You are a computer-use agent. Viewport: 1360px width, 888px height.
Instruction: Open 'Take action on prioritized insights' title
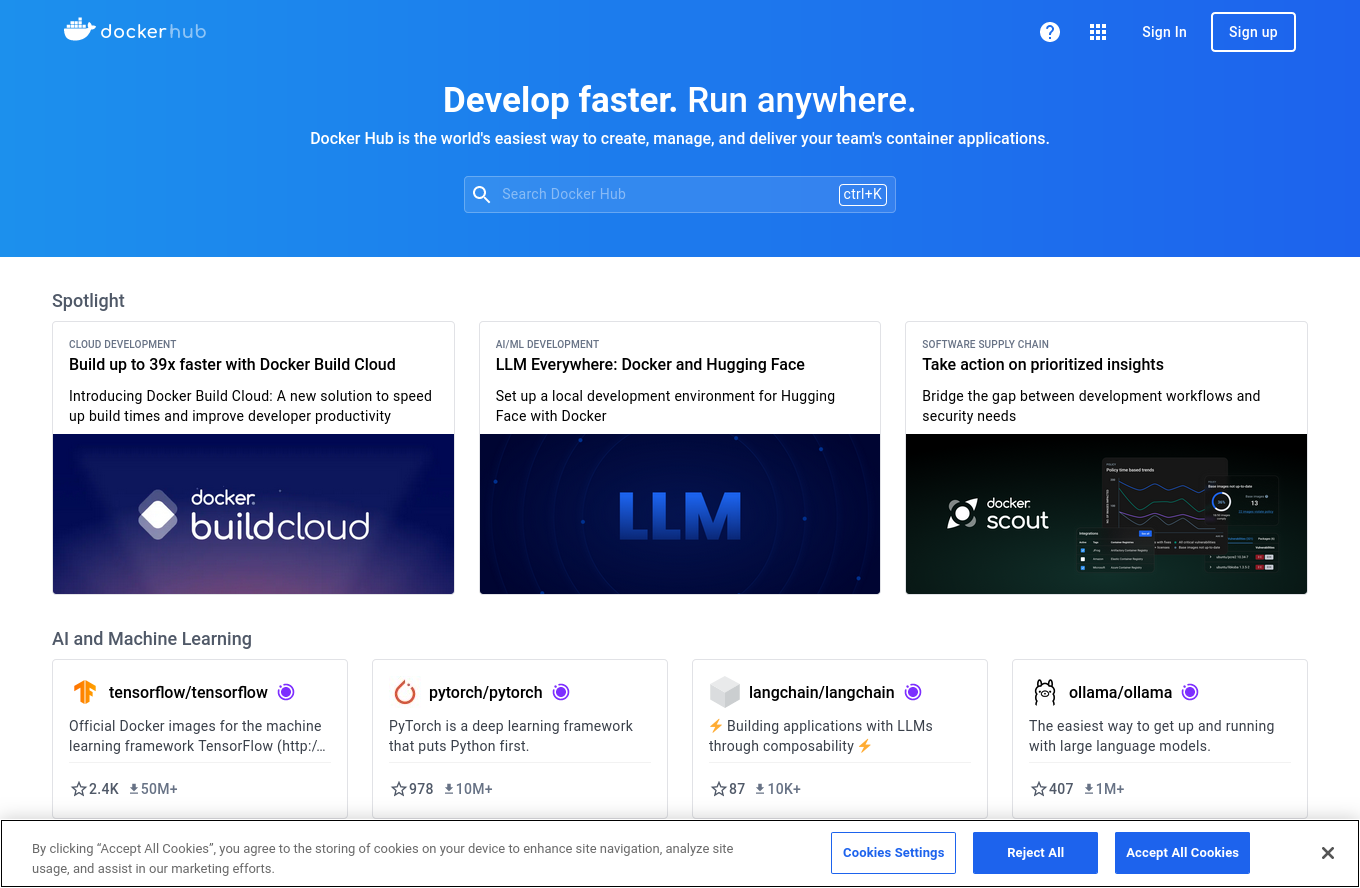pyautogui.click(x=1043, y=365)
